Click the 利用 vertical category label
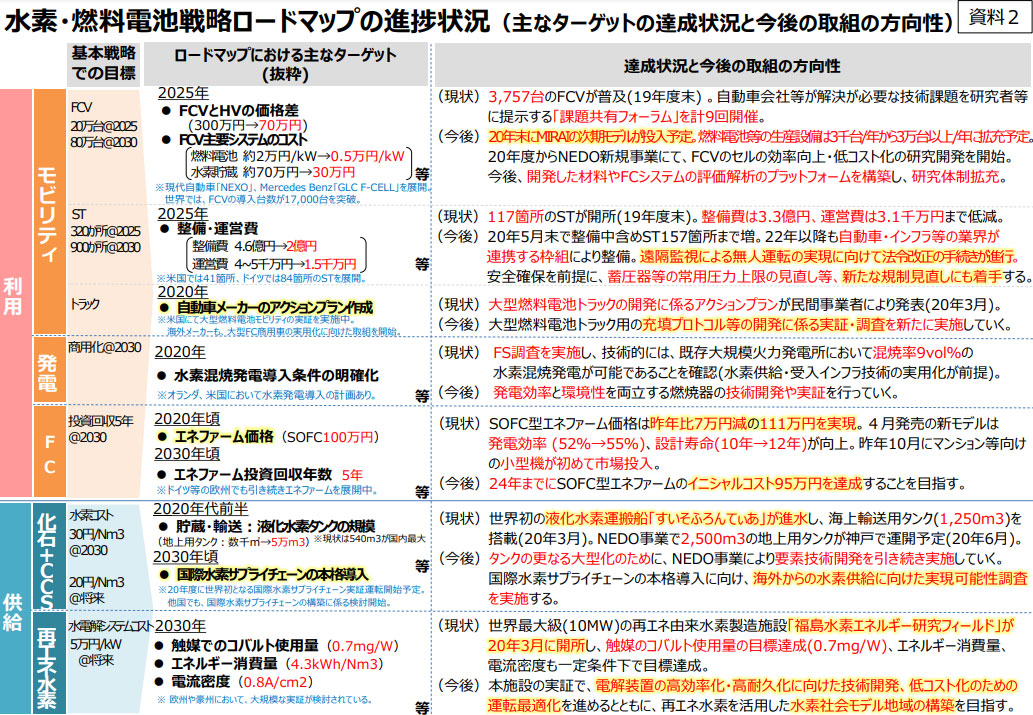 pyautogui.click(x=14, y=295)
